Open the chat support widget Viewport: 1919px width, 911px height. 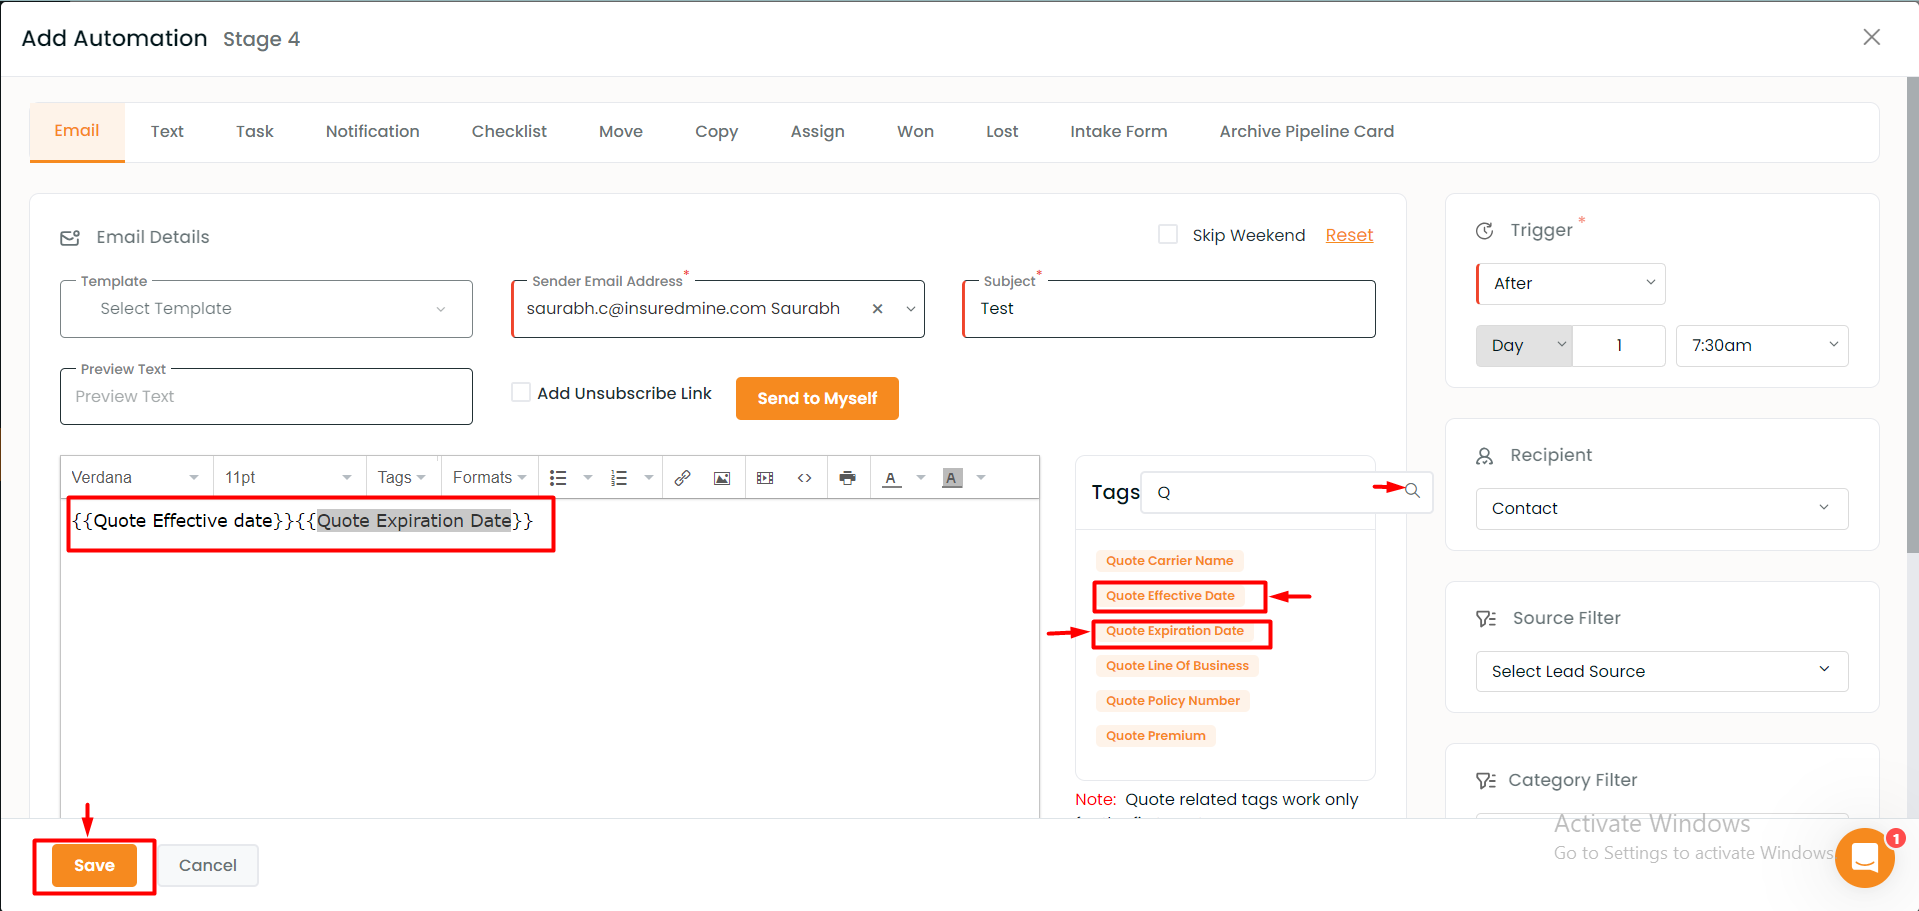point(1864,857)
